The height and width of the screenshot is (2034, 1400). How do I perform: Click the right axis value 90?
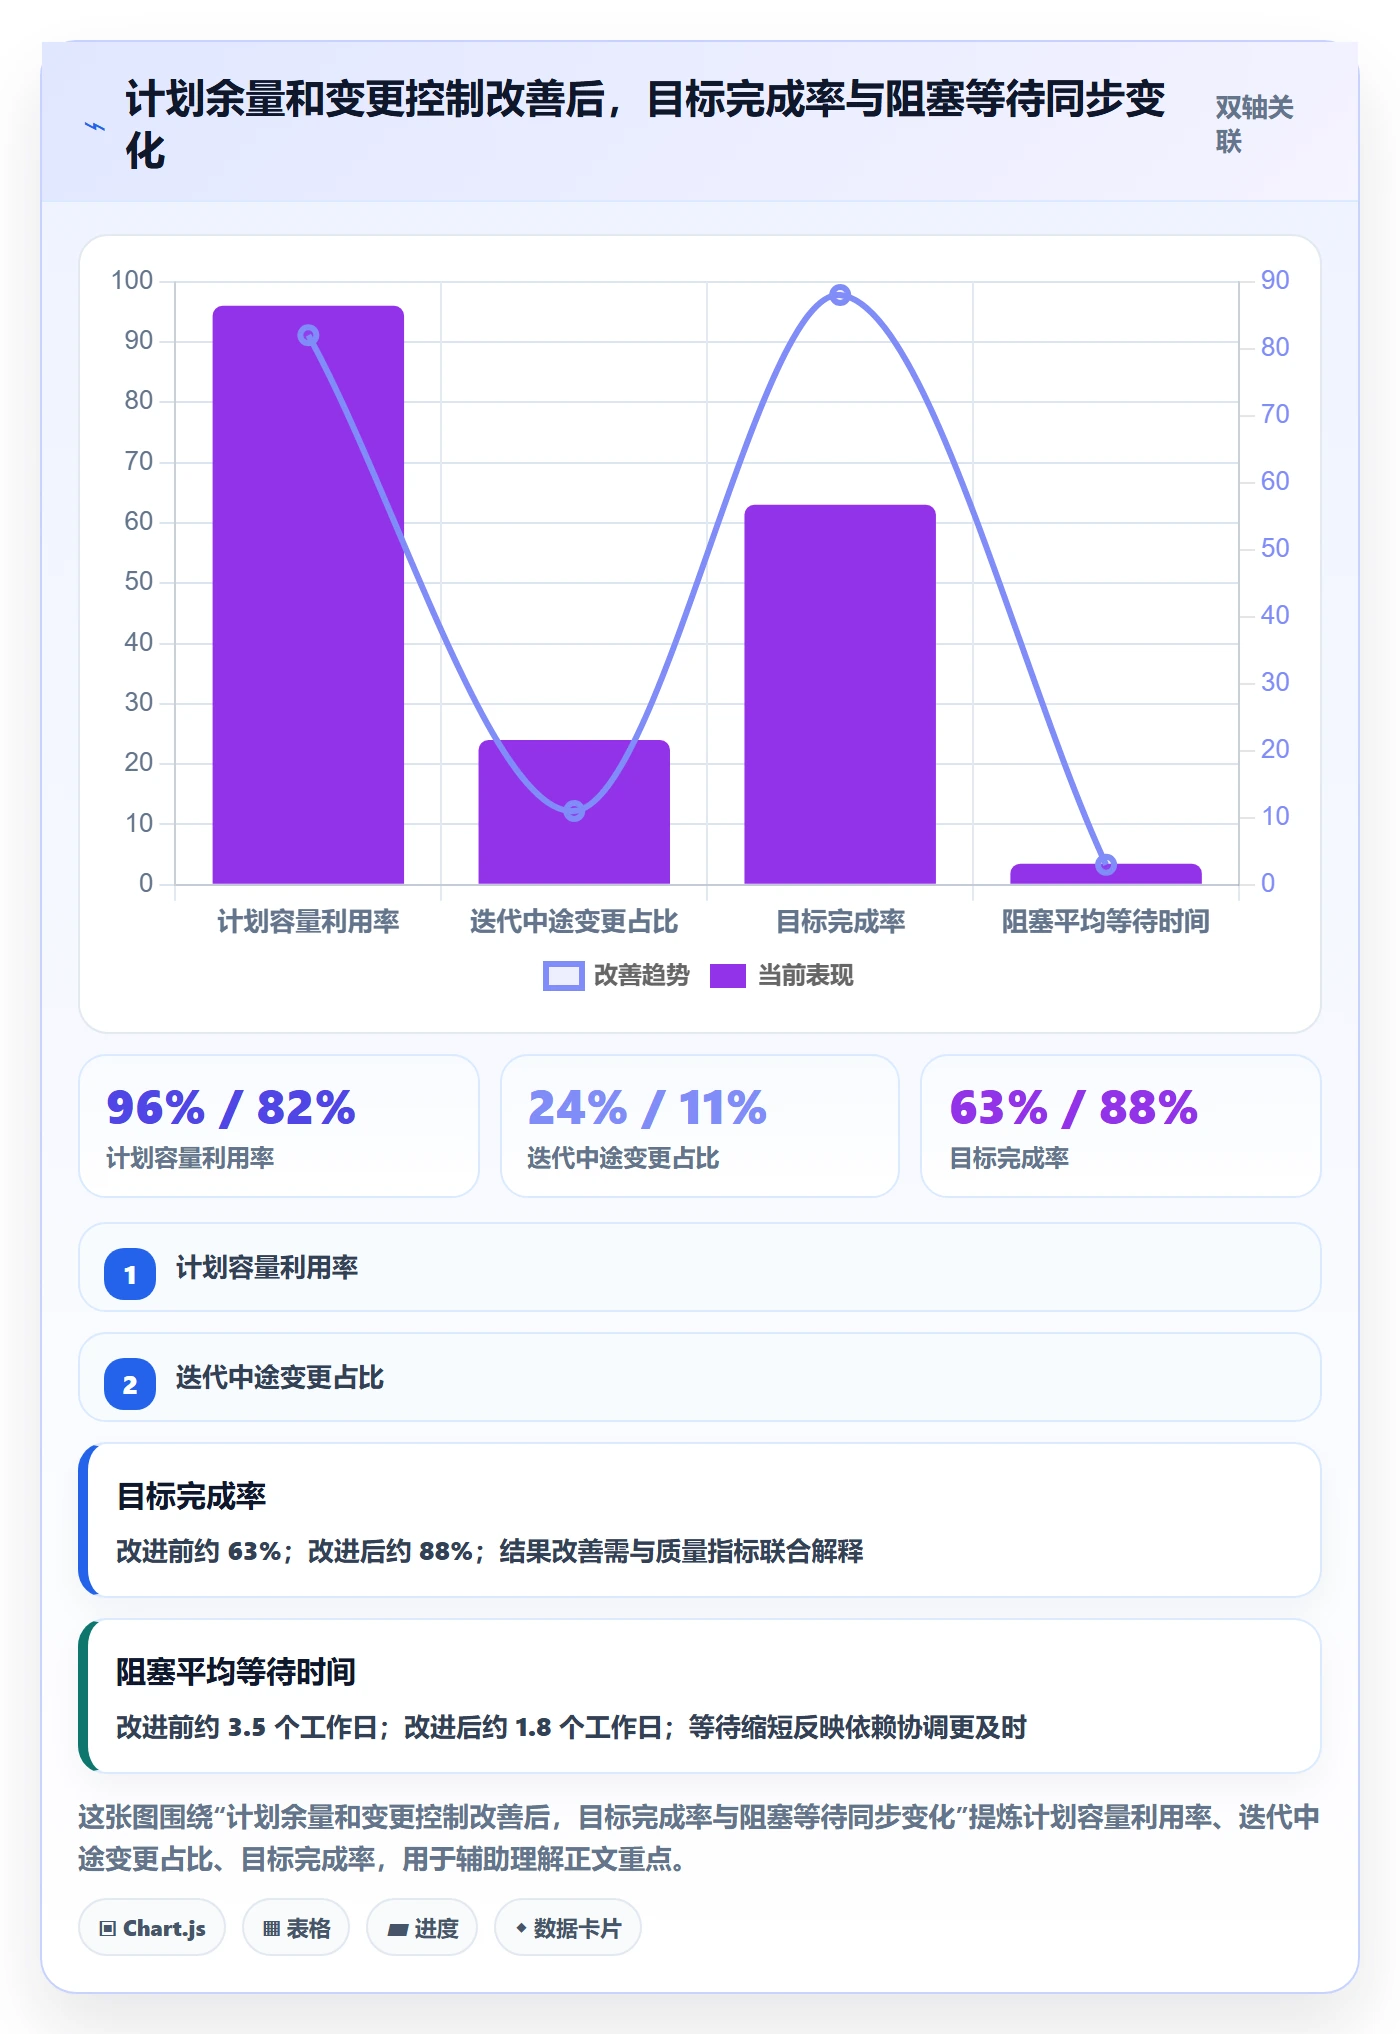[1275, 280]
